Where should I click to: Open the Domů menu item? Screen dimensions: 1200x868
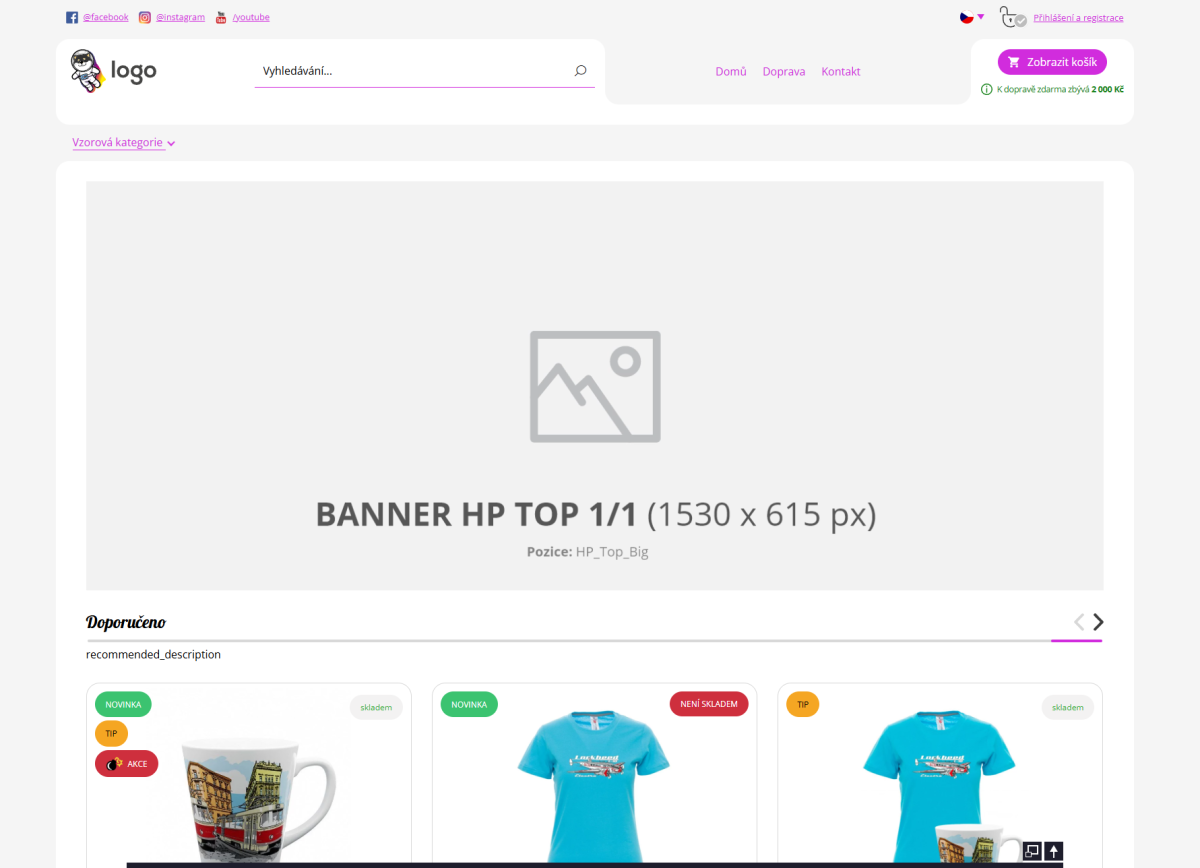(731, 72)
